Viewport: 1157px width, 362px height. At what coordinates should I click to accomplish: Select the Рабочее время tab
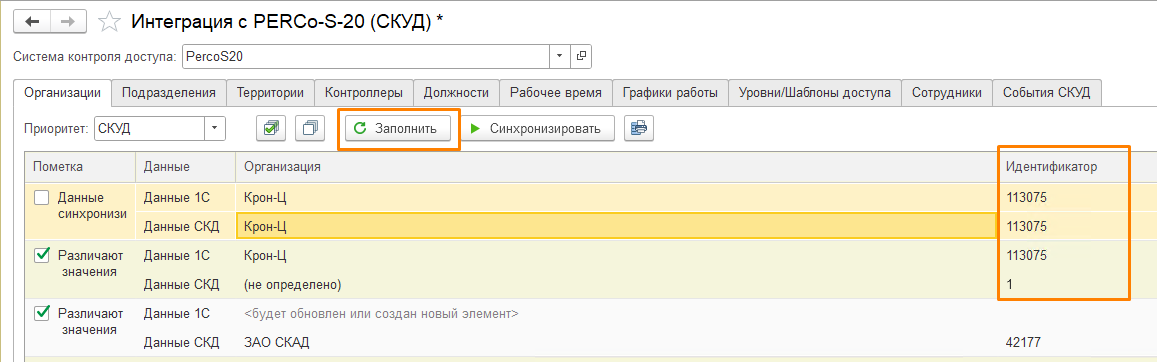pyautogui.click(x=556, y=93)
